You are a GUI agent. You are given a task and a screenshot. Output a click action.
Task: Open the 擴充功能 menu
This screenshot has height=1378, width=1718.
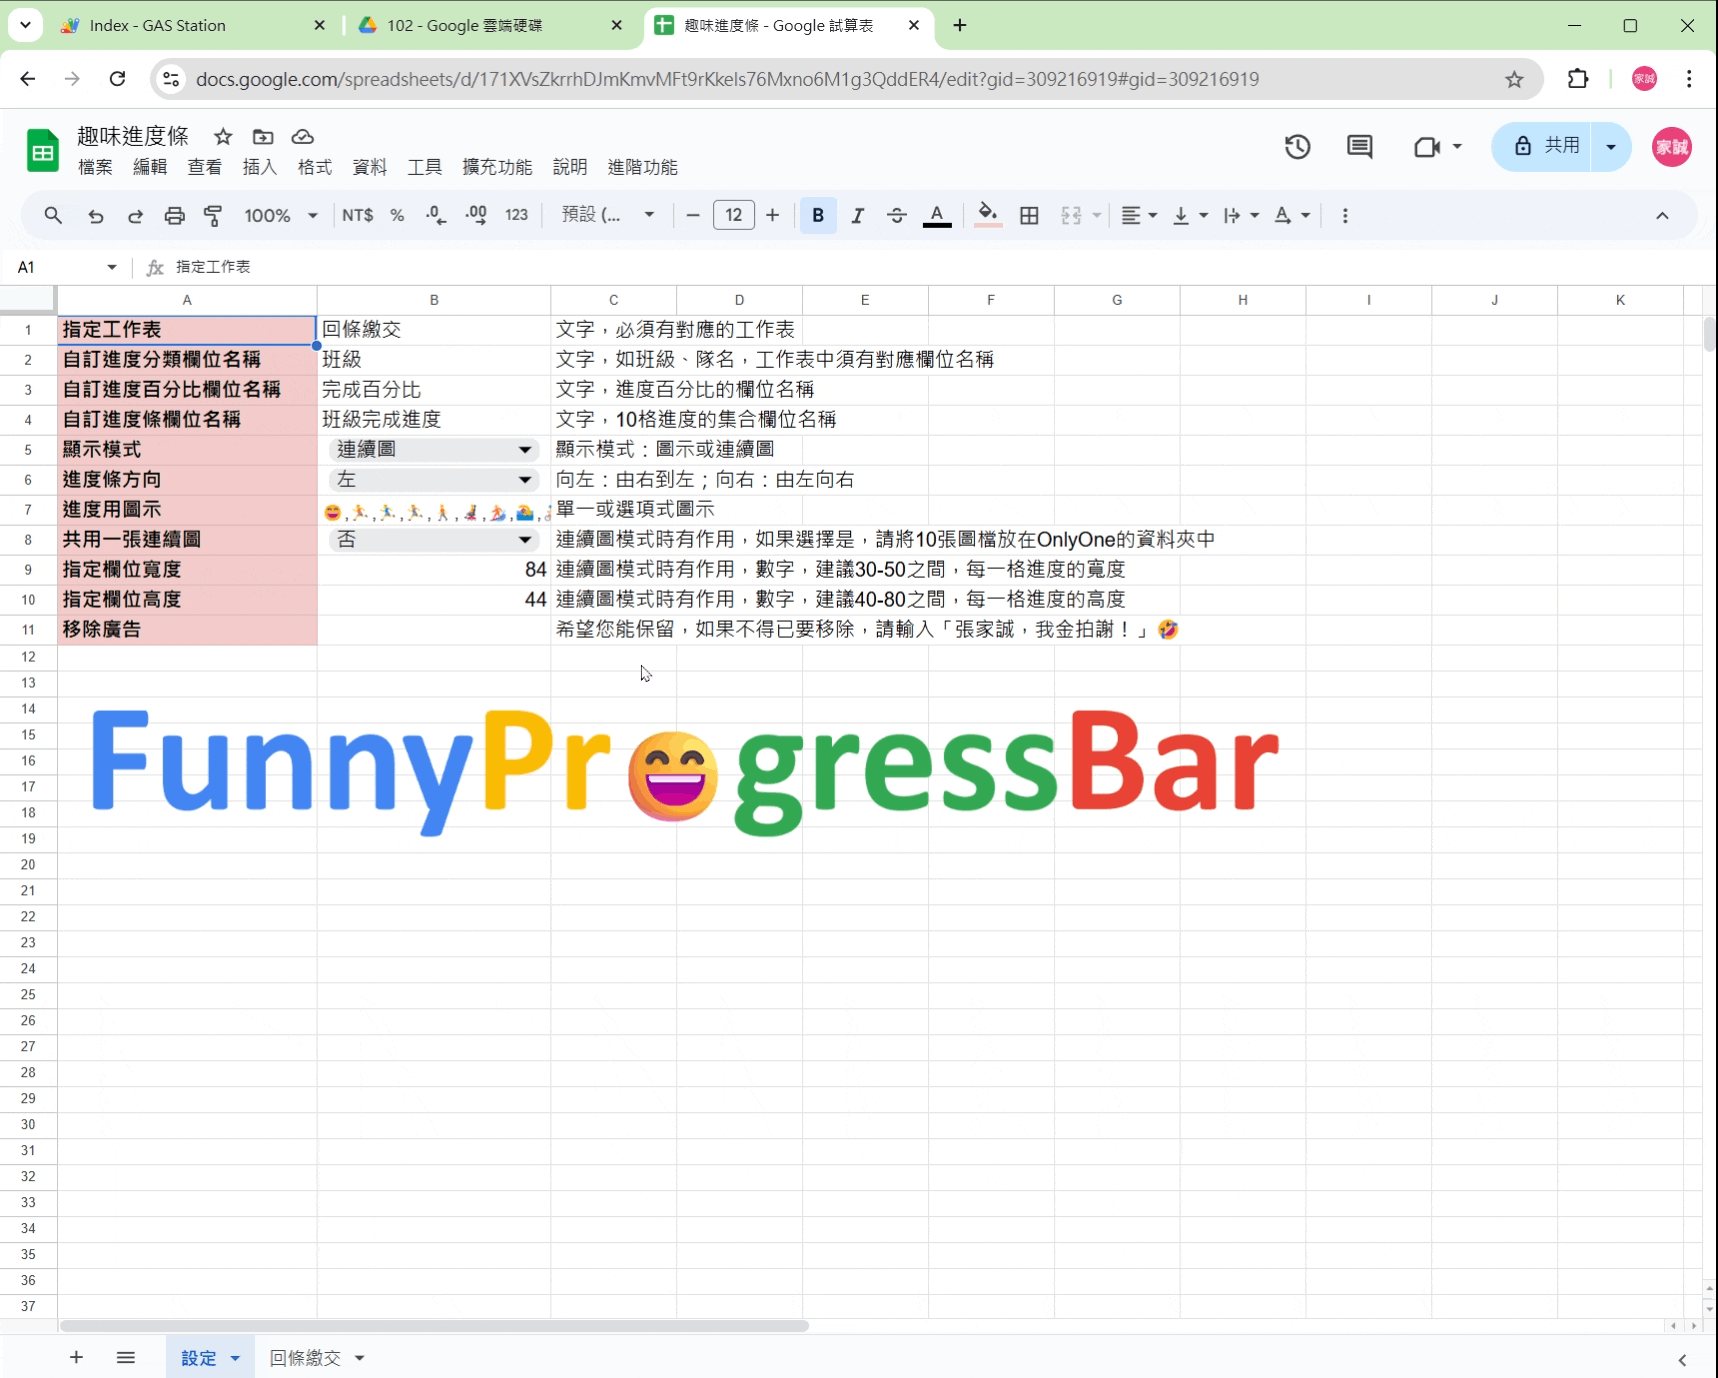click(497, 167)
